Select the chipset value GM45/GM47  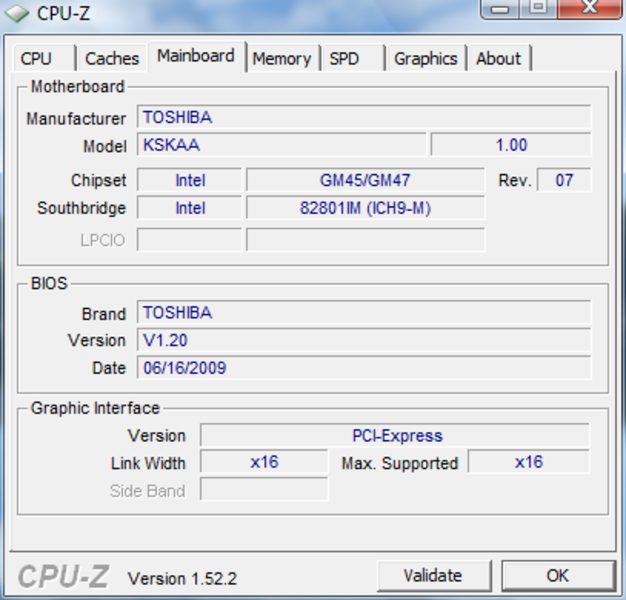click(x=365, y=180)
